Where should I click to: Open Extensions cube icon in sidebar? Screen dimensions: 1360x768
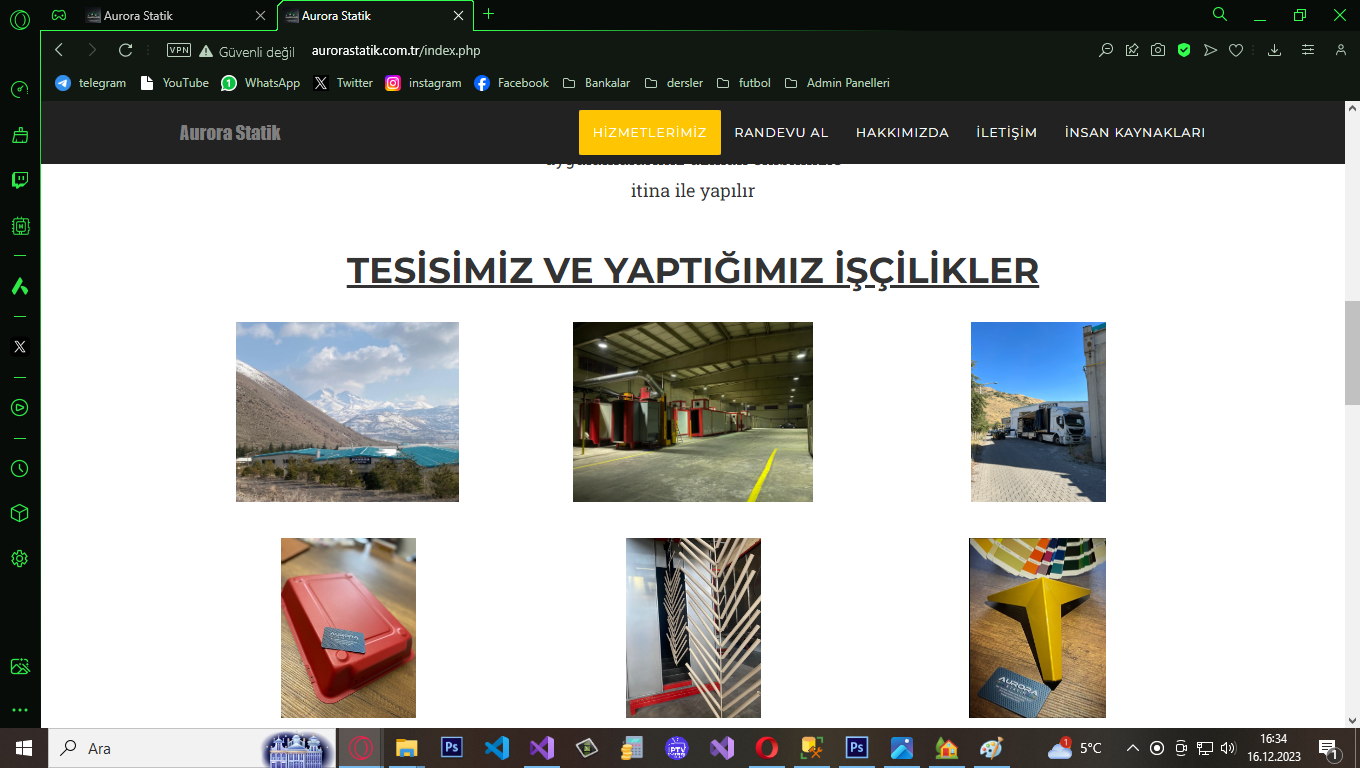(x=19, y=513)
